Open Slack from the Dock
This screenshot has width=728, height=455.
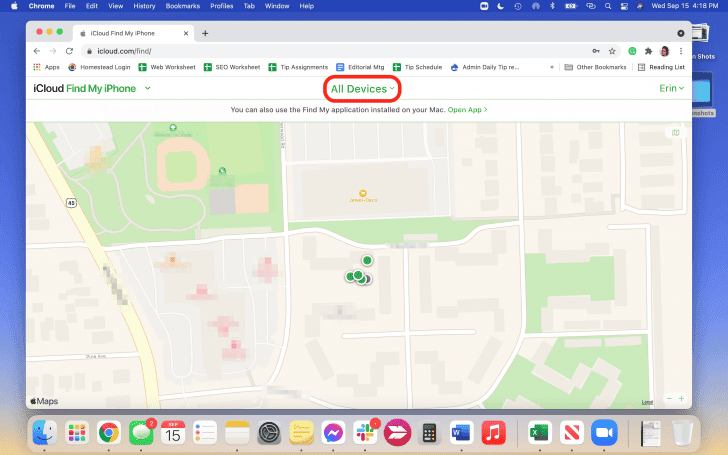point(366,432)
